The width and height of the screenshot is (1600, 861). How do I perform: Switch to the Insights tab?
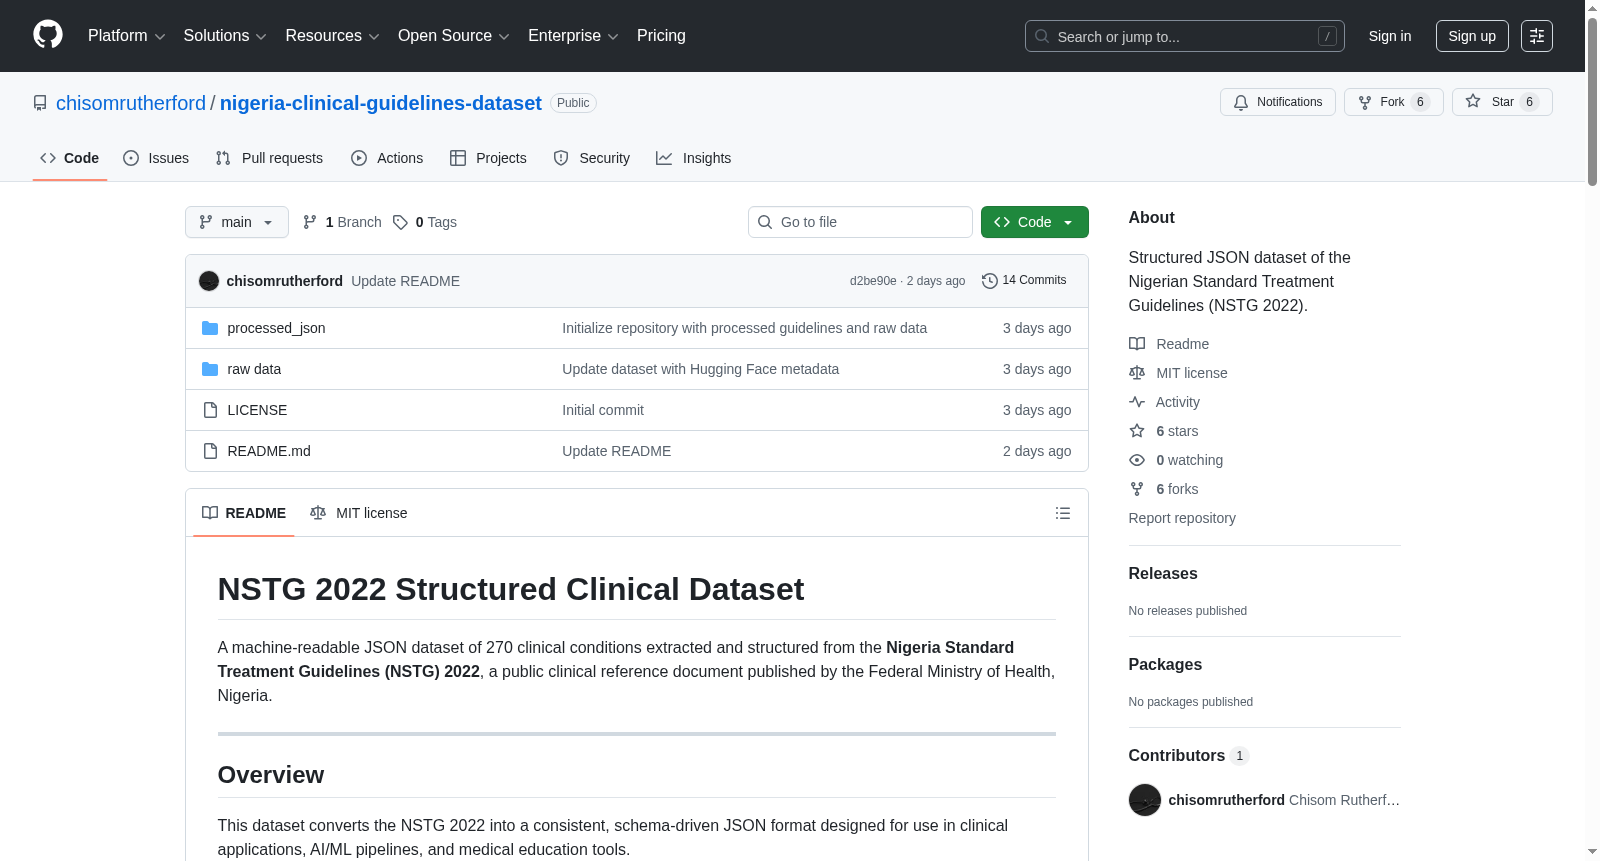(x=694, y=158)
